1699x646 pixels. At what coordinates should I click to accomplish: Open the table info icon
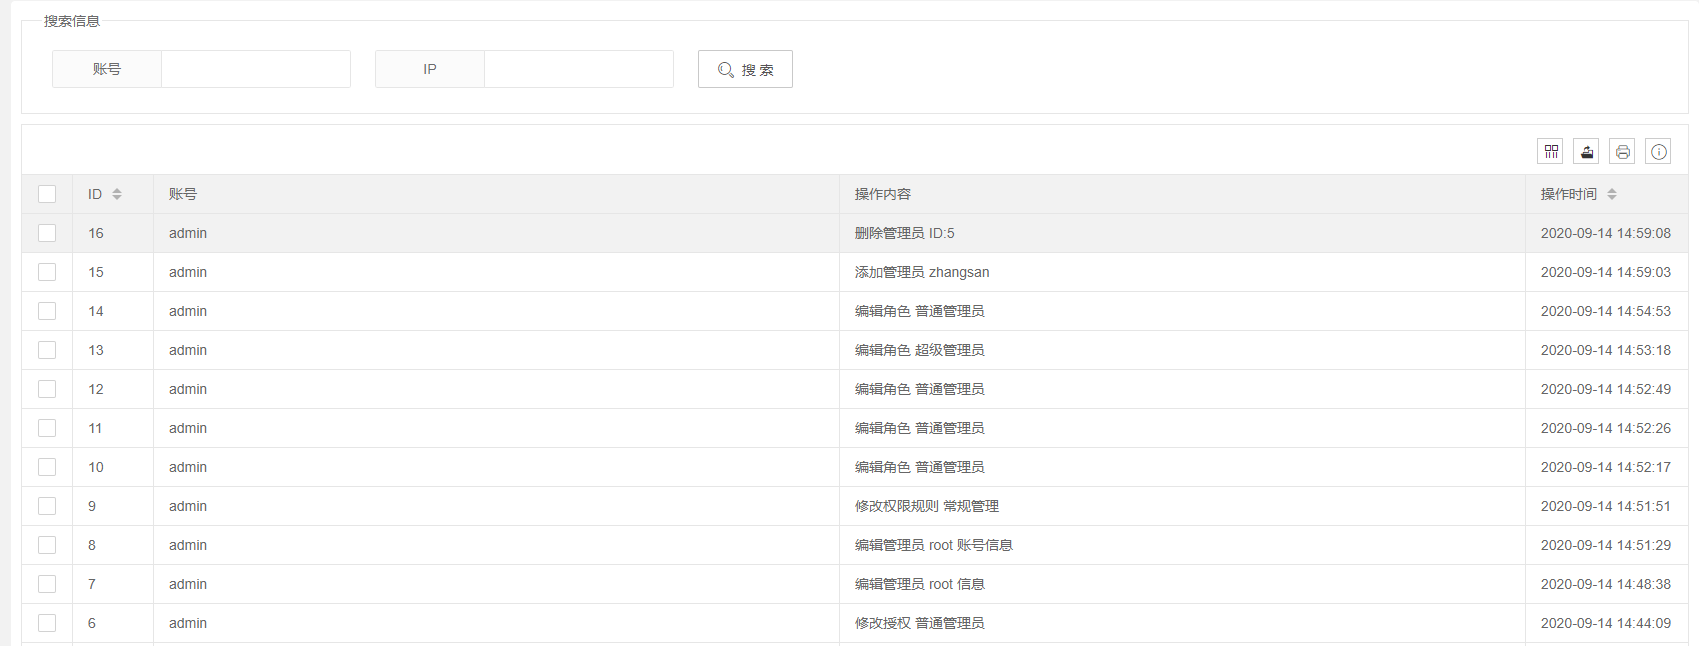(1658, 152)
